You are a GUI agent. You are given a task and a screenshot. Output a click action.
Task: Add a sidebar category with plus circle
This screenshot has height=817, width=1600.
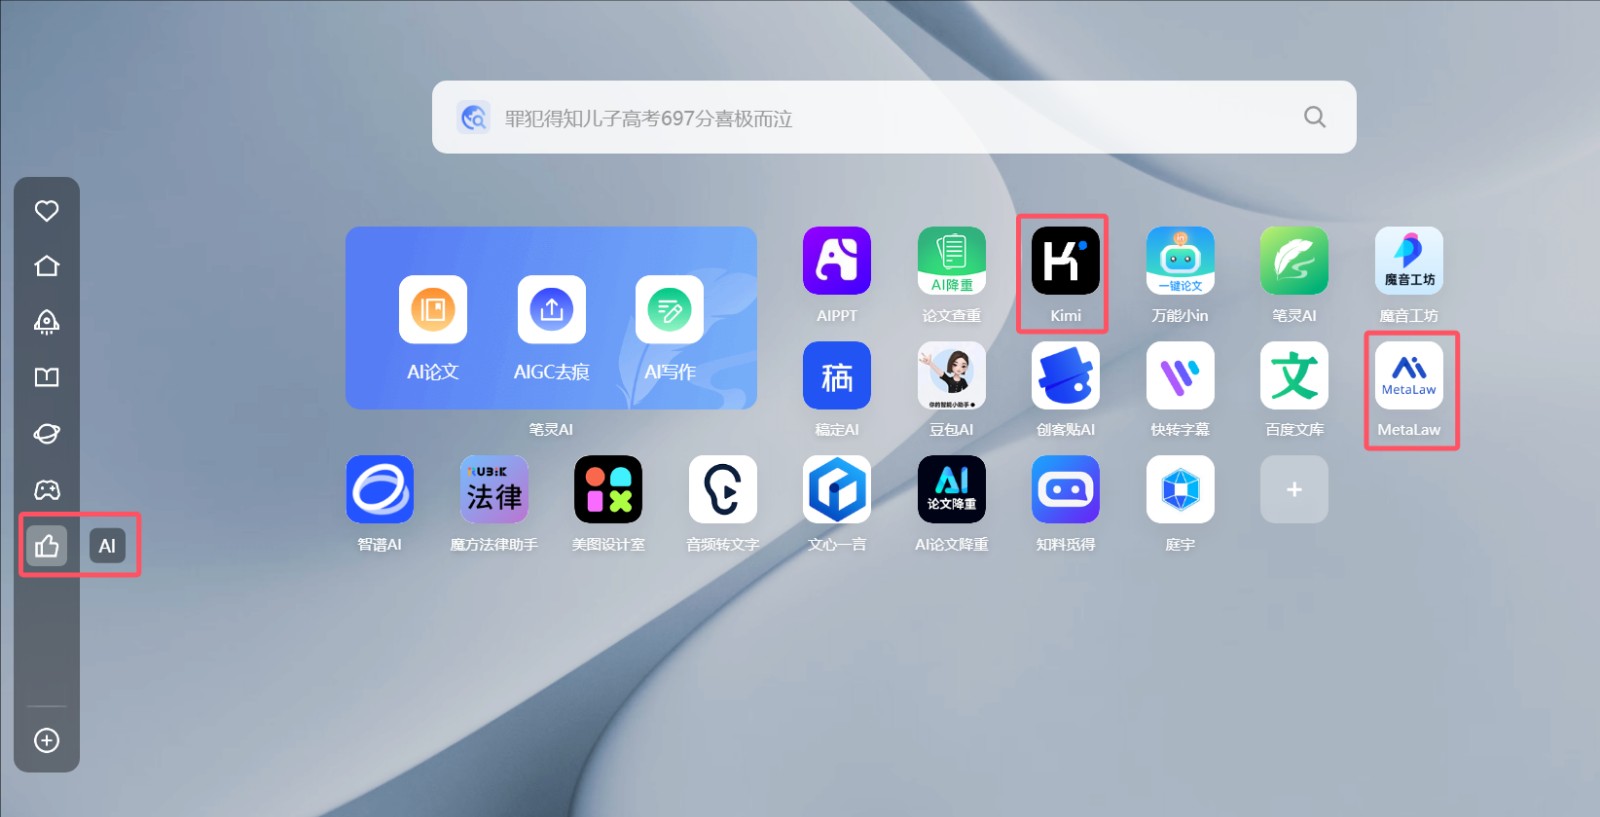pyautogui.click(x=47, y=740)
